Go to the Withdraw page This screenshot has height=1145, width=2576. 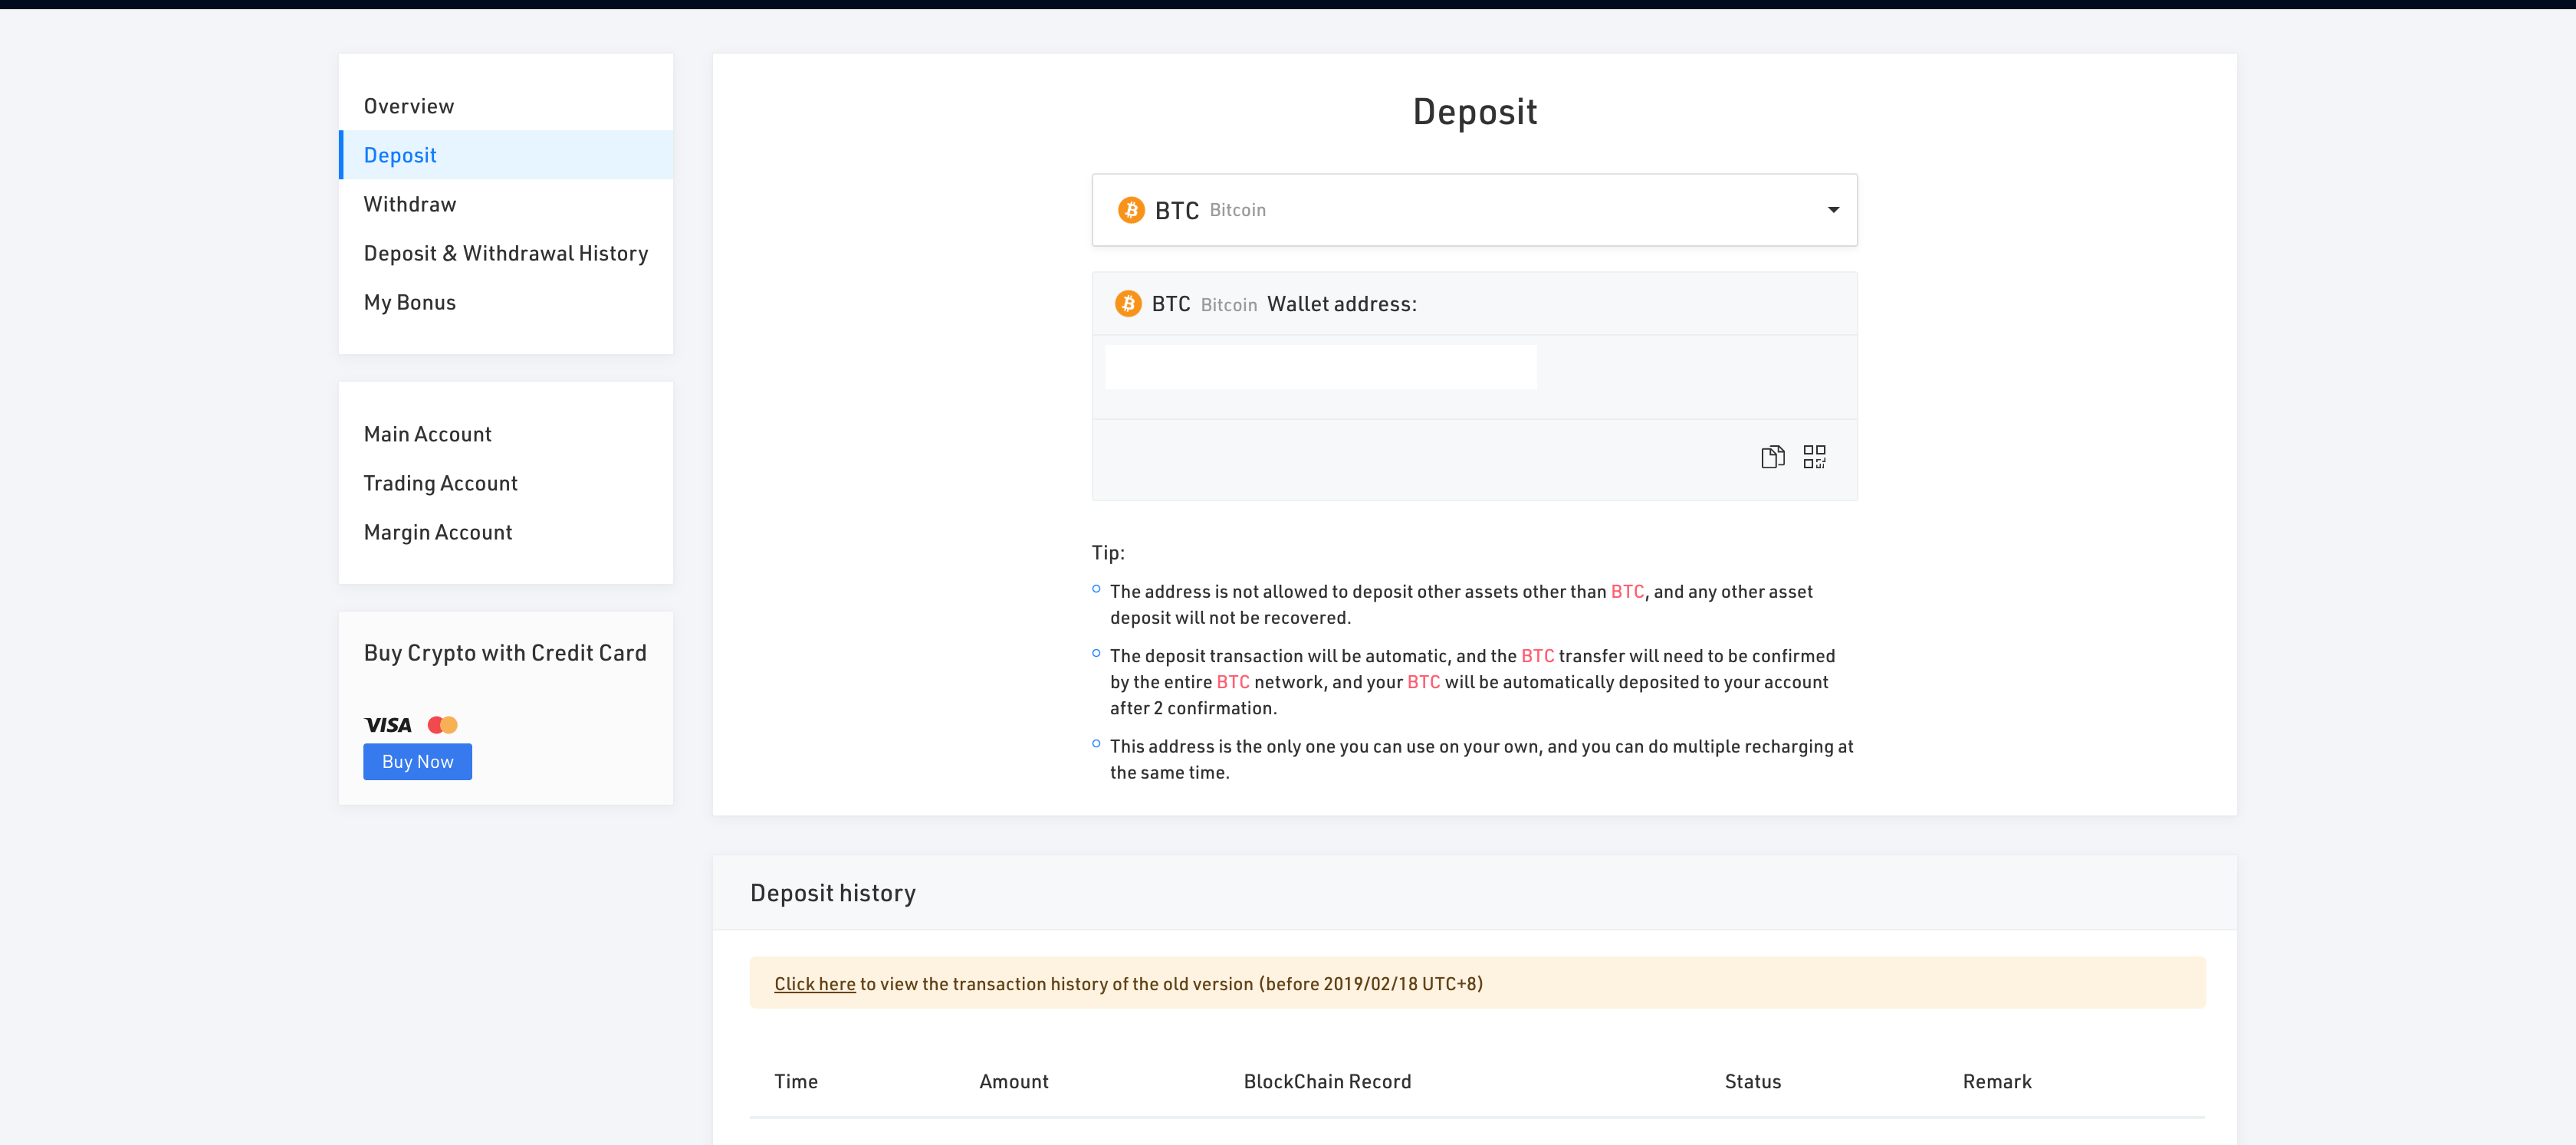click(410, 204)
